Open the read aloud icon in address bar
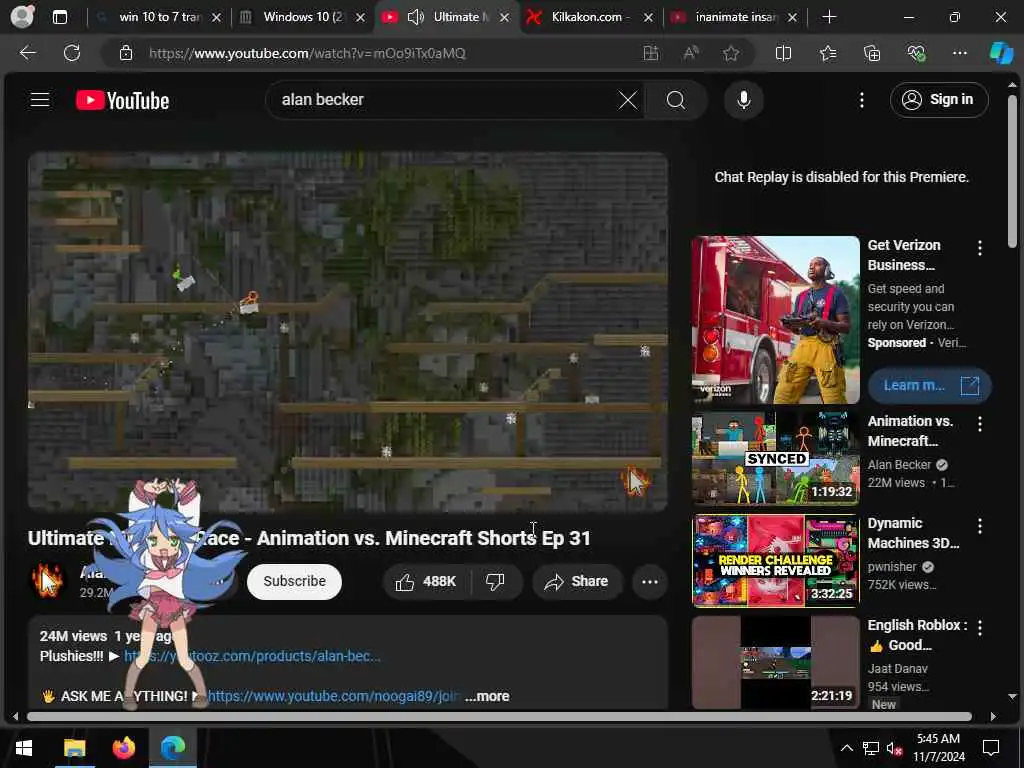The width and height of the screenshot is (1024, 768). (691, 53)
